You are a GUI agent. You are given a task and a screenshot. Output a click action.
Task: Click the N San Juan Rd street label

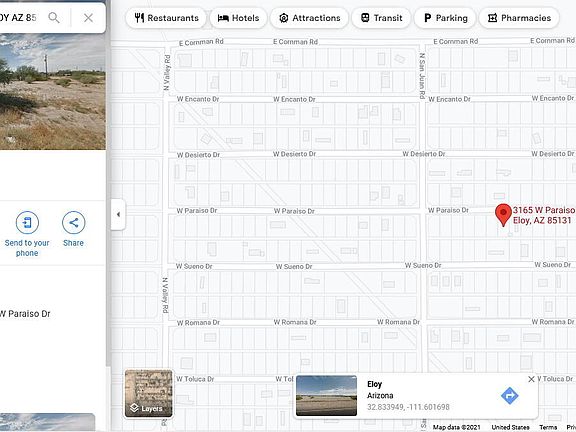coord(422,76)
